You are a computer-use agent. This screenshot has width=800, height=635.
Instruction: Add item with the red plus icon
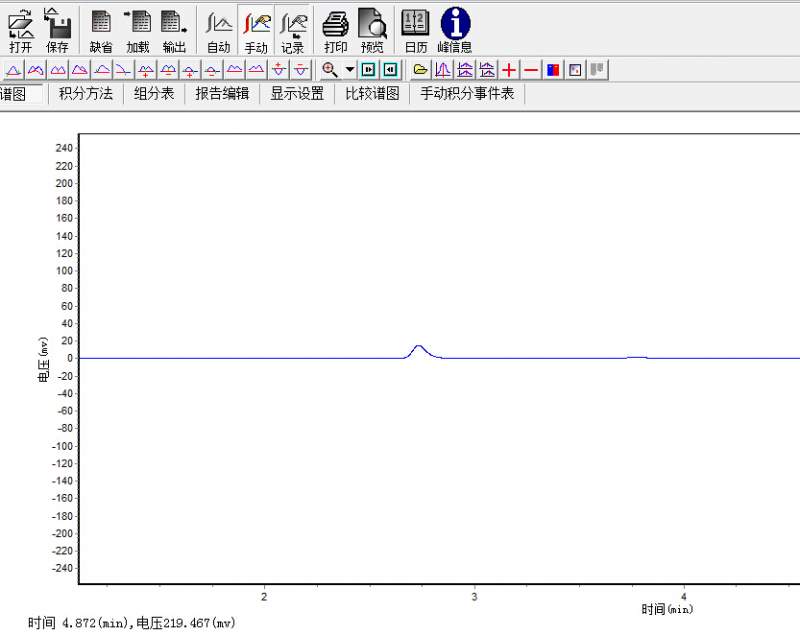(x=509, y=70)
